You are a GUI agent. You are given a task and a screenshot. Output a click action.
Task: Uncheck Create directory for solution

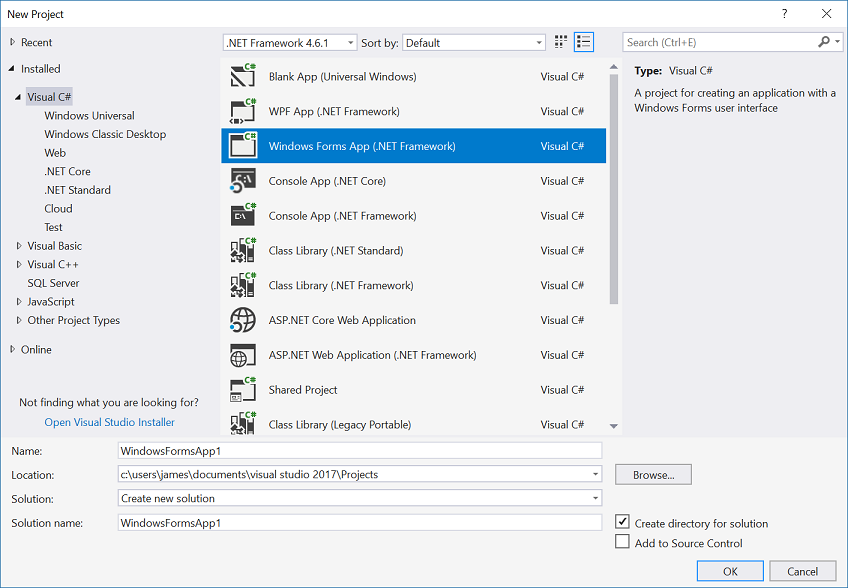point(622,522)
